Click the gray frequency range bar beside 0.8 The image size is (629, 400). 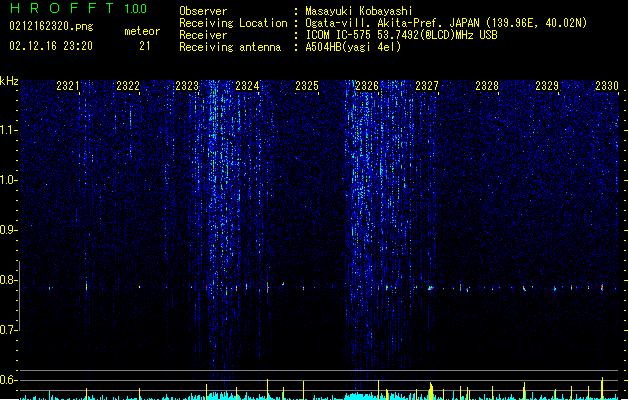click(x=19, y=296)
